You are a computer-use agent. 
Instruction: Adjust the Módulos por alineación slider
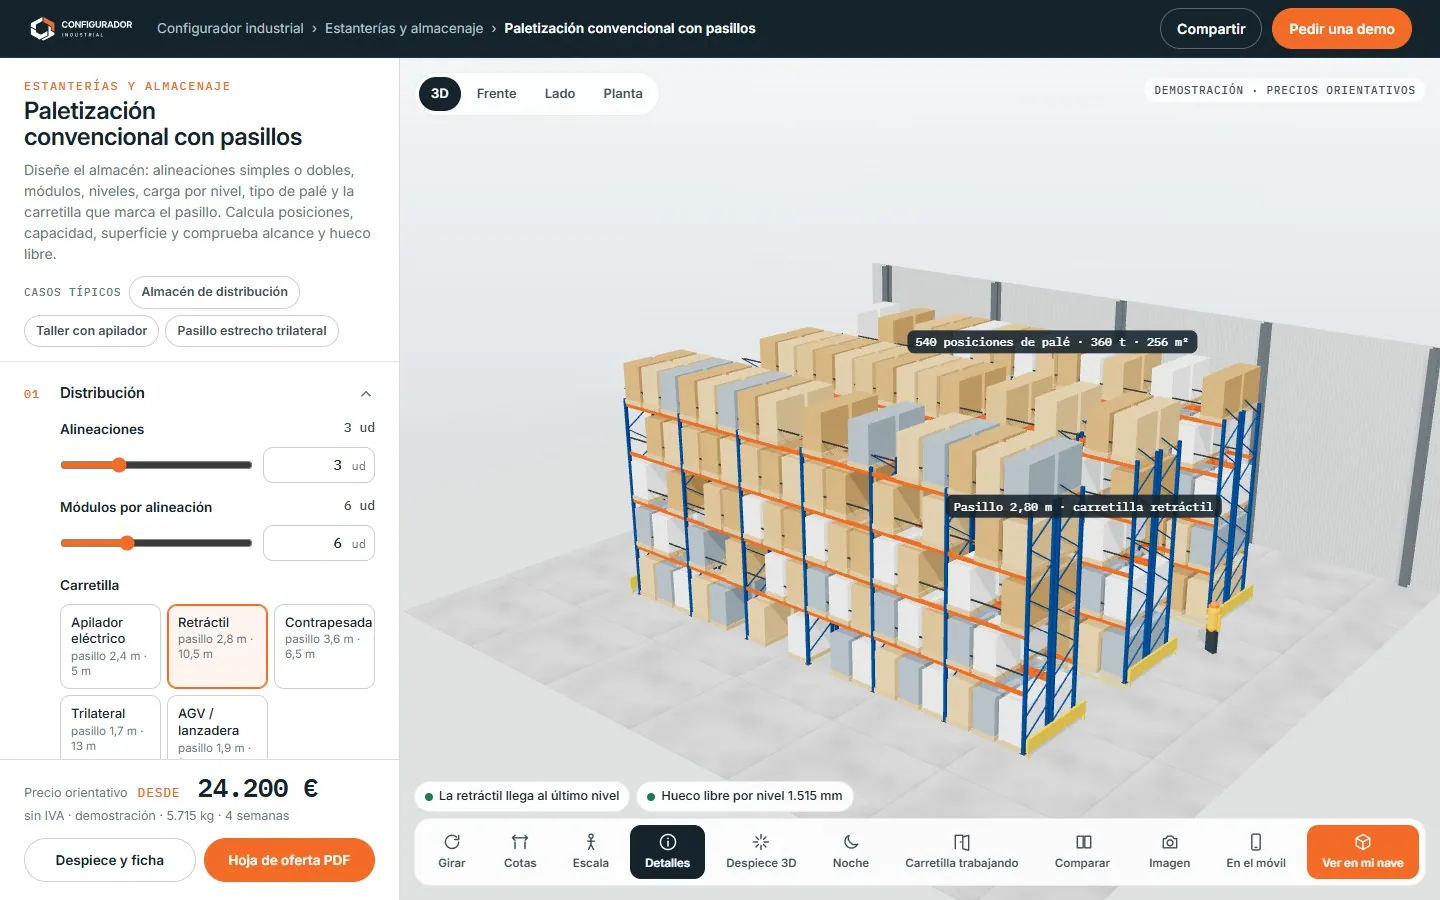[x=156, y=543]
